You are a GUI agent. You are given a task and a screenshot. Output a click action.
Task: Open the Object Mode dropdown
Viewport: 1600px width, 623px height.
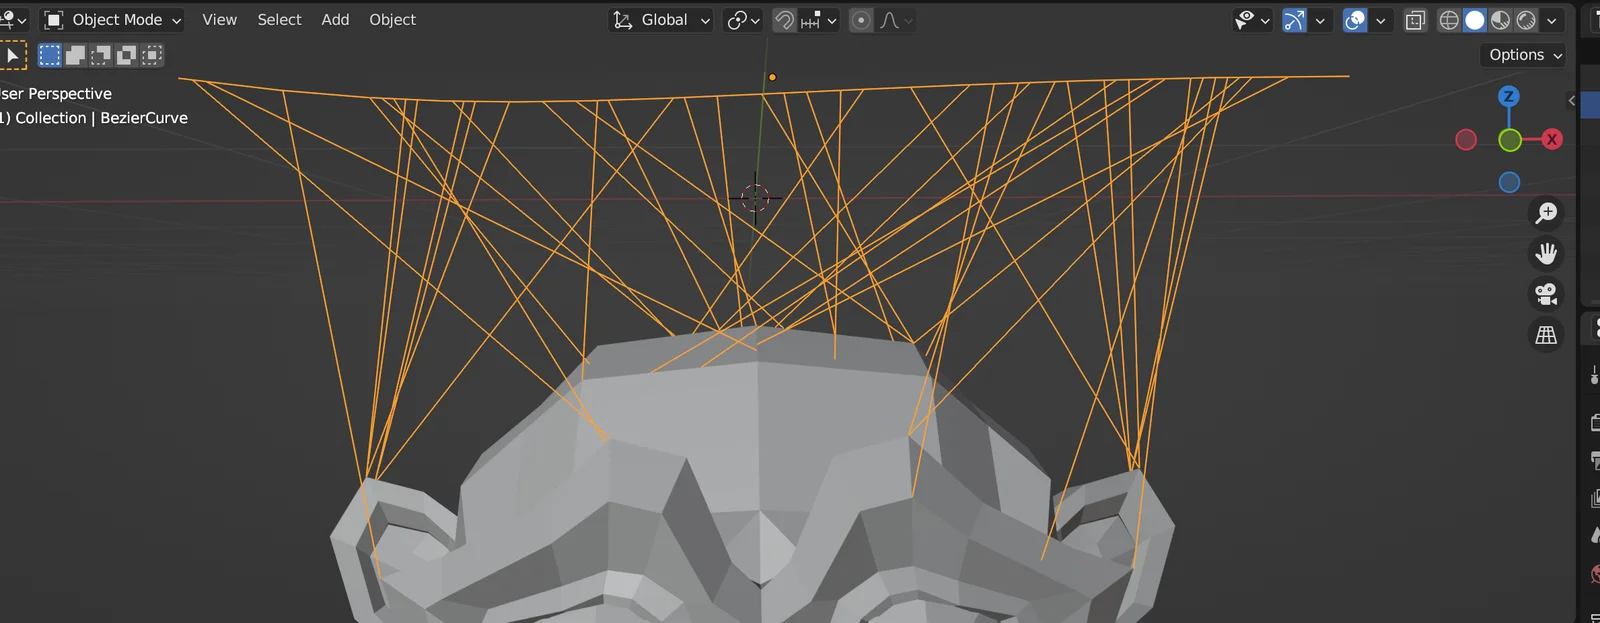113,20
